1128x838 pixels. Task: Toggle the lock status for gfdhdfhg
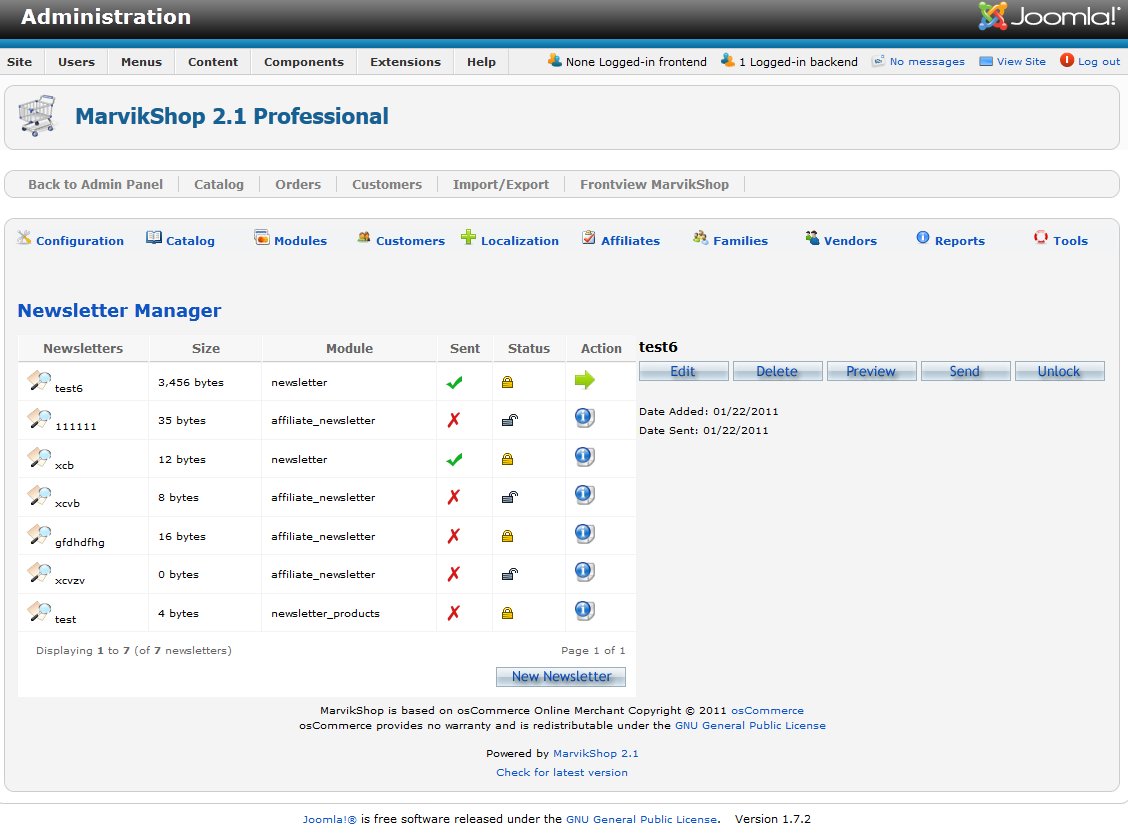[507, 536]
